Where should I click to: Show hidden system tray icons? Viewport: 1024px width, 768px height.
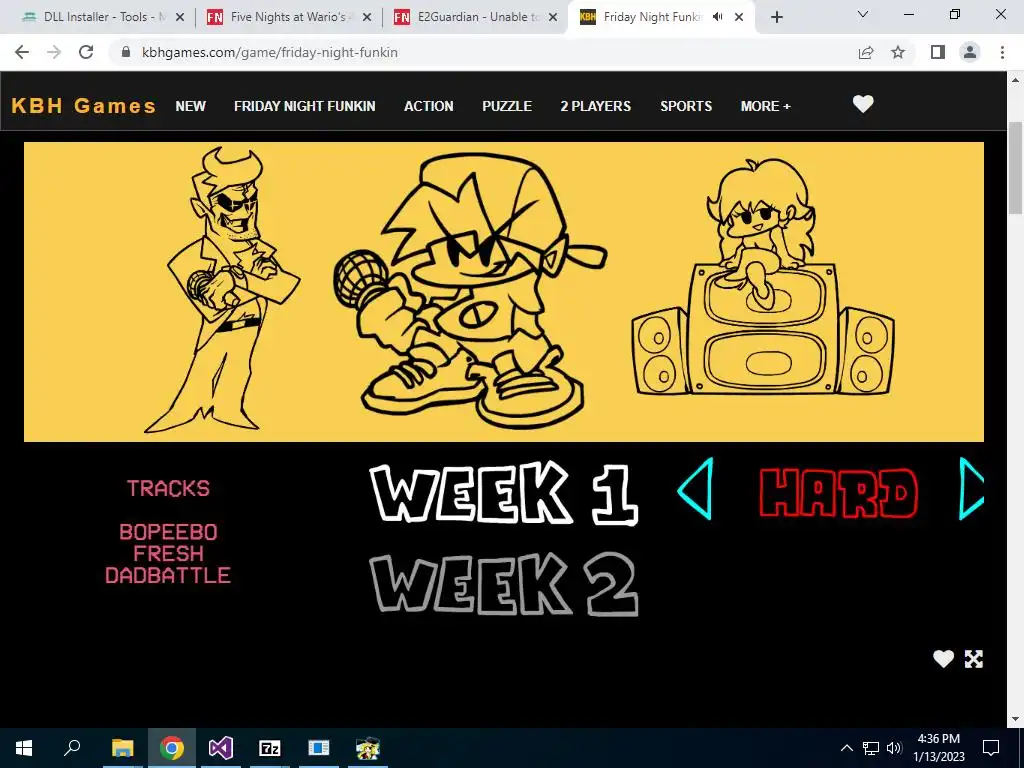(x=846, y=748)
